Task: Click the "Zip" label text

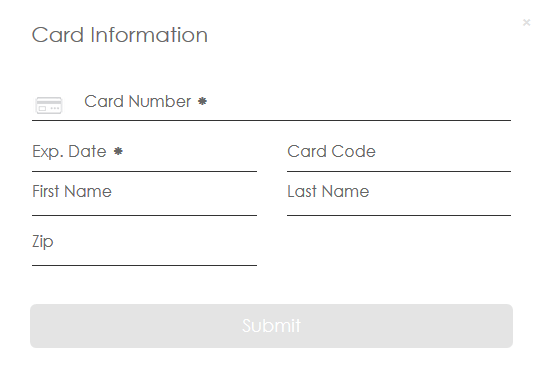Action: tap(43, 242)
